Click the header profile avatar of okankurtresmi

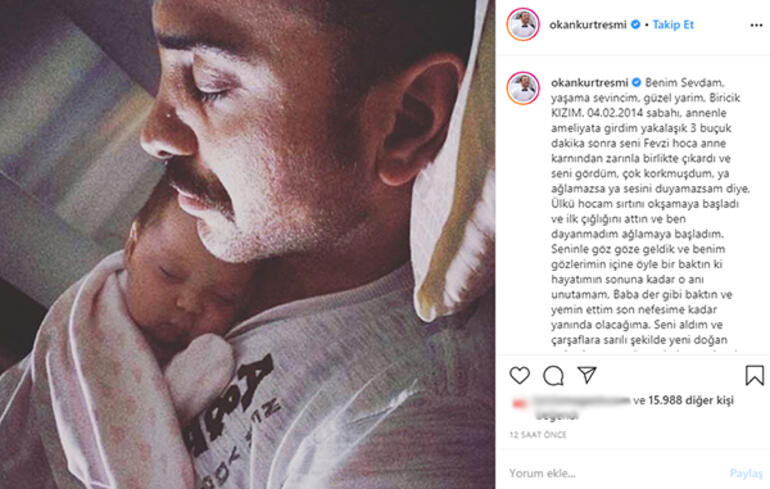coord(523,24)
